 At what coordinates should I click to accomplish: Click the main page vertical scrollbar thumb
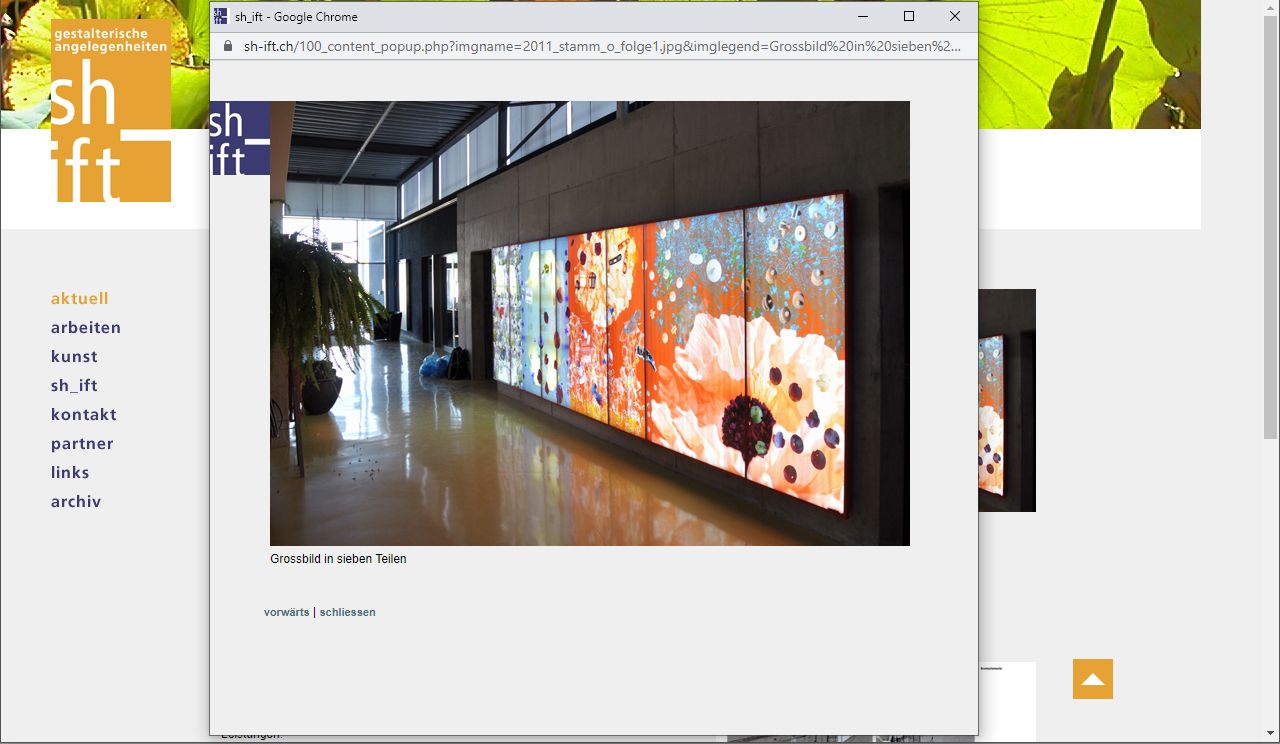click(1270, 220)
